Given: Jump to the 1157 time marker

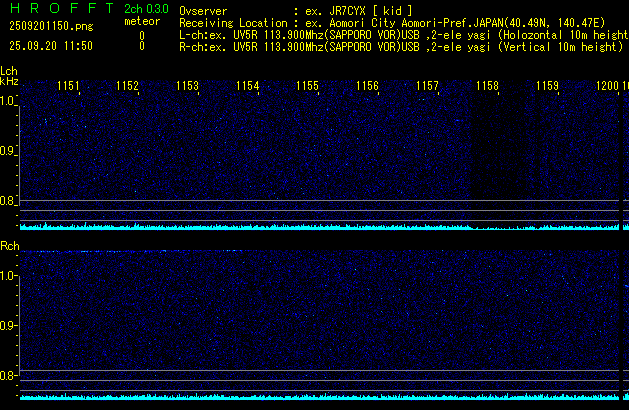Looking at the screenshot, I should pos(428,87).
